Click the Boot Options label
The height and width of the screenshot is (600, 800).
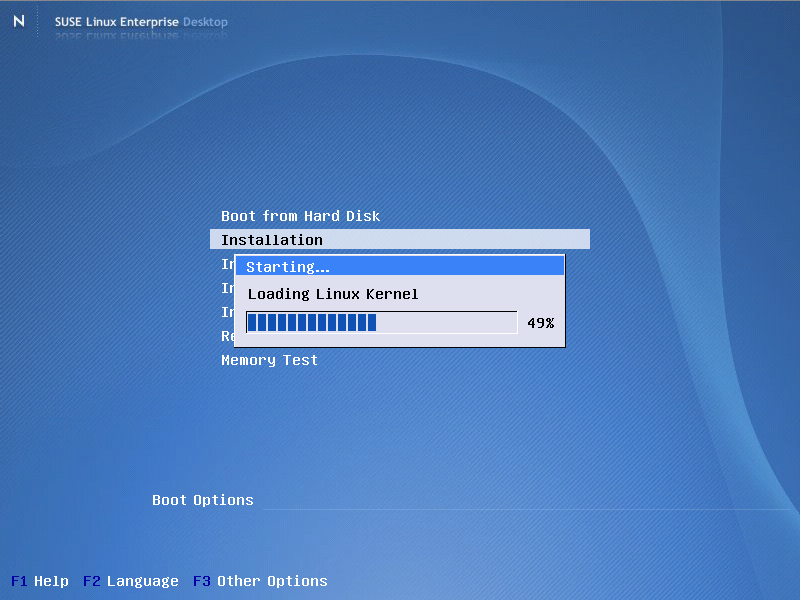coord(203,500)
